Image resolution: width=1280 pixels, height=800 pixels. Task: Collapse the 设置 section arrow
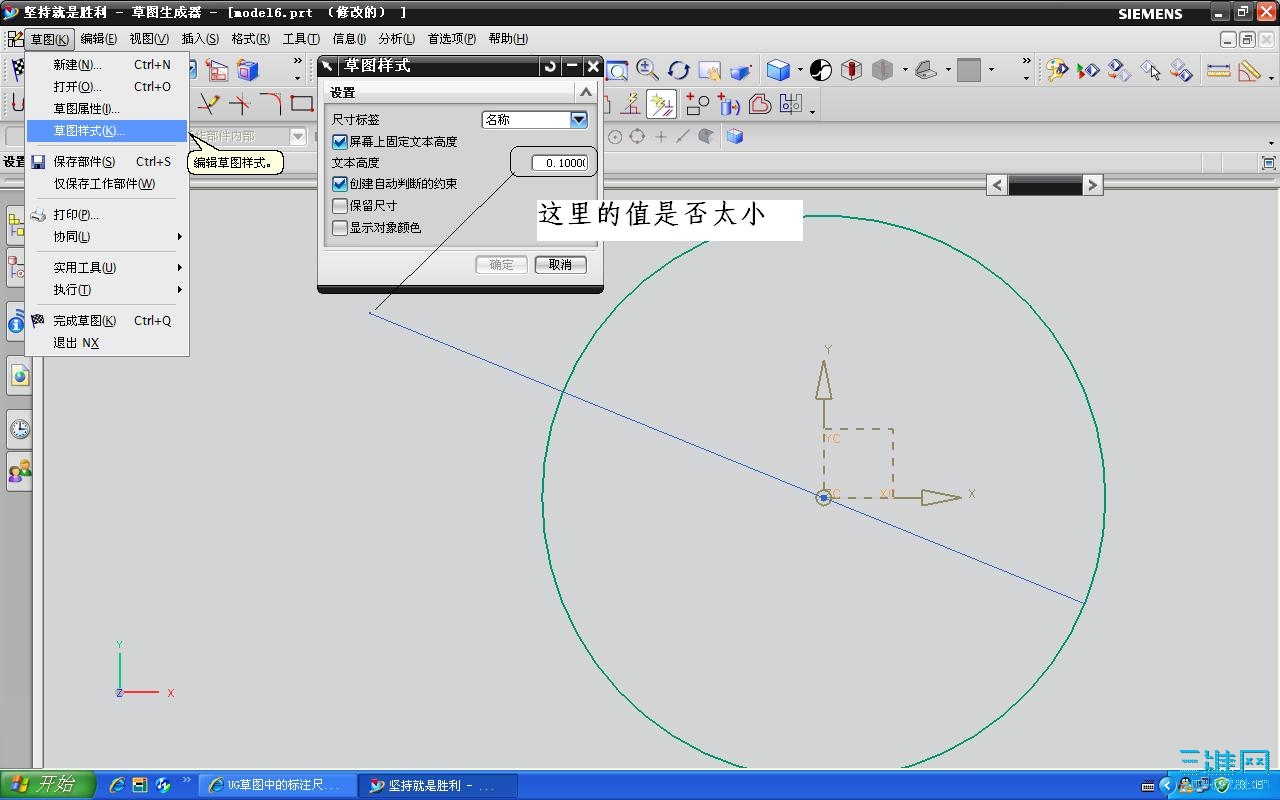pos(586,92)
